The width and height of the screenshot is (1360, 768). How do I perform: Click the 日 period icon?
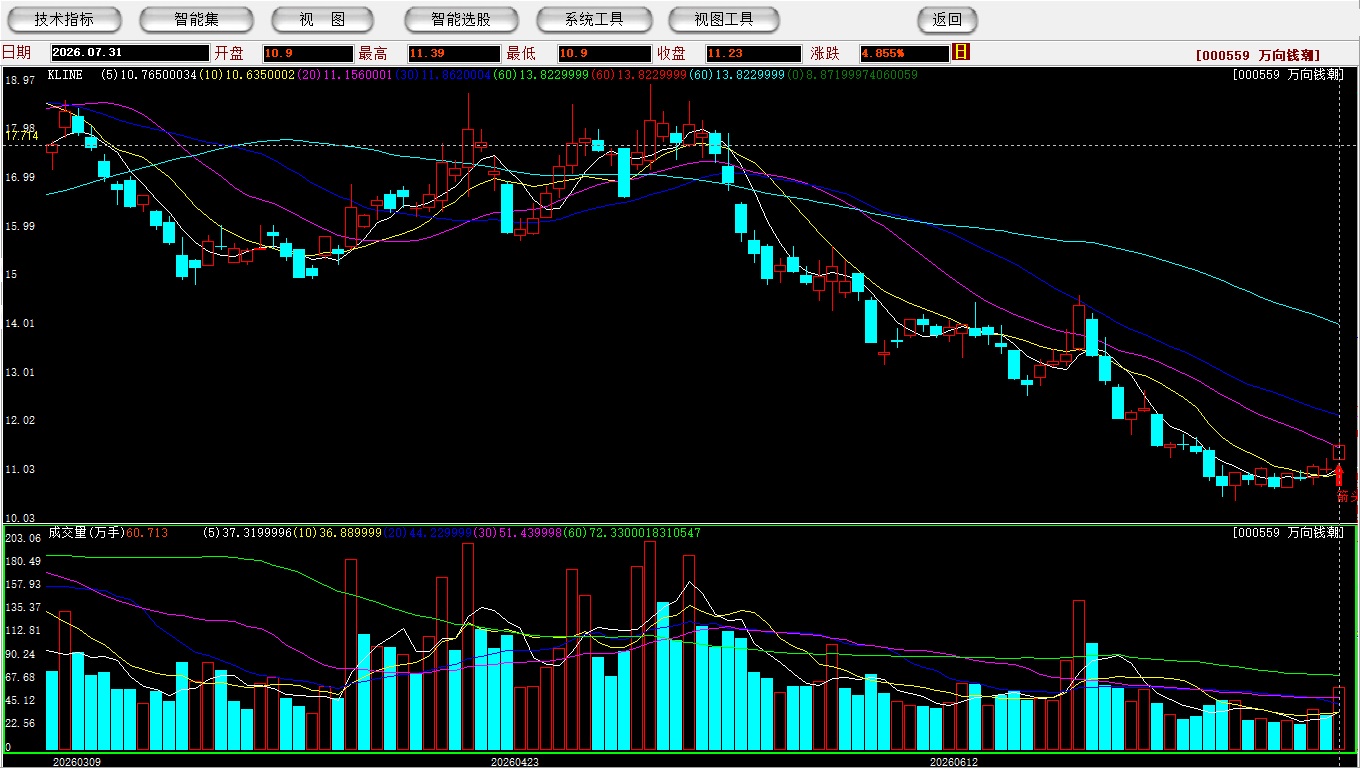click(x=961, y=52)
